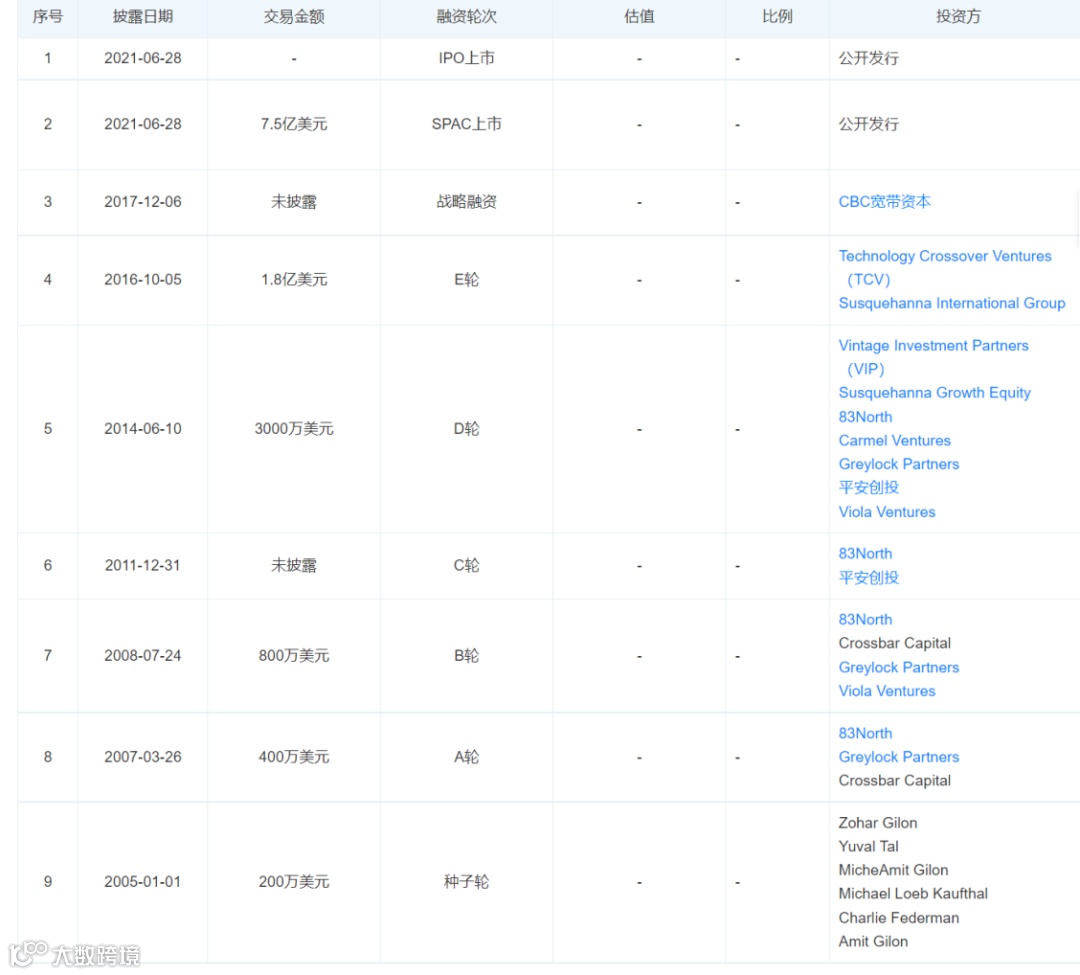Image resolution: width=1080 pixels, height=975 pixels.
Task: Click 未披露 amount in C轮 row
Action: (x=294, y=566)
